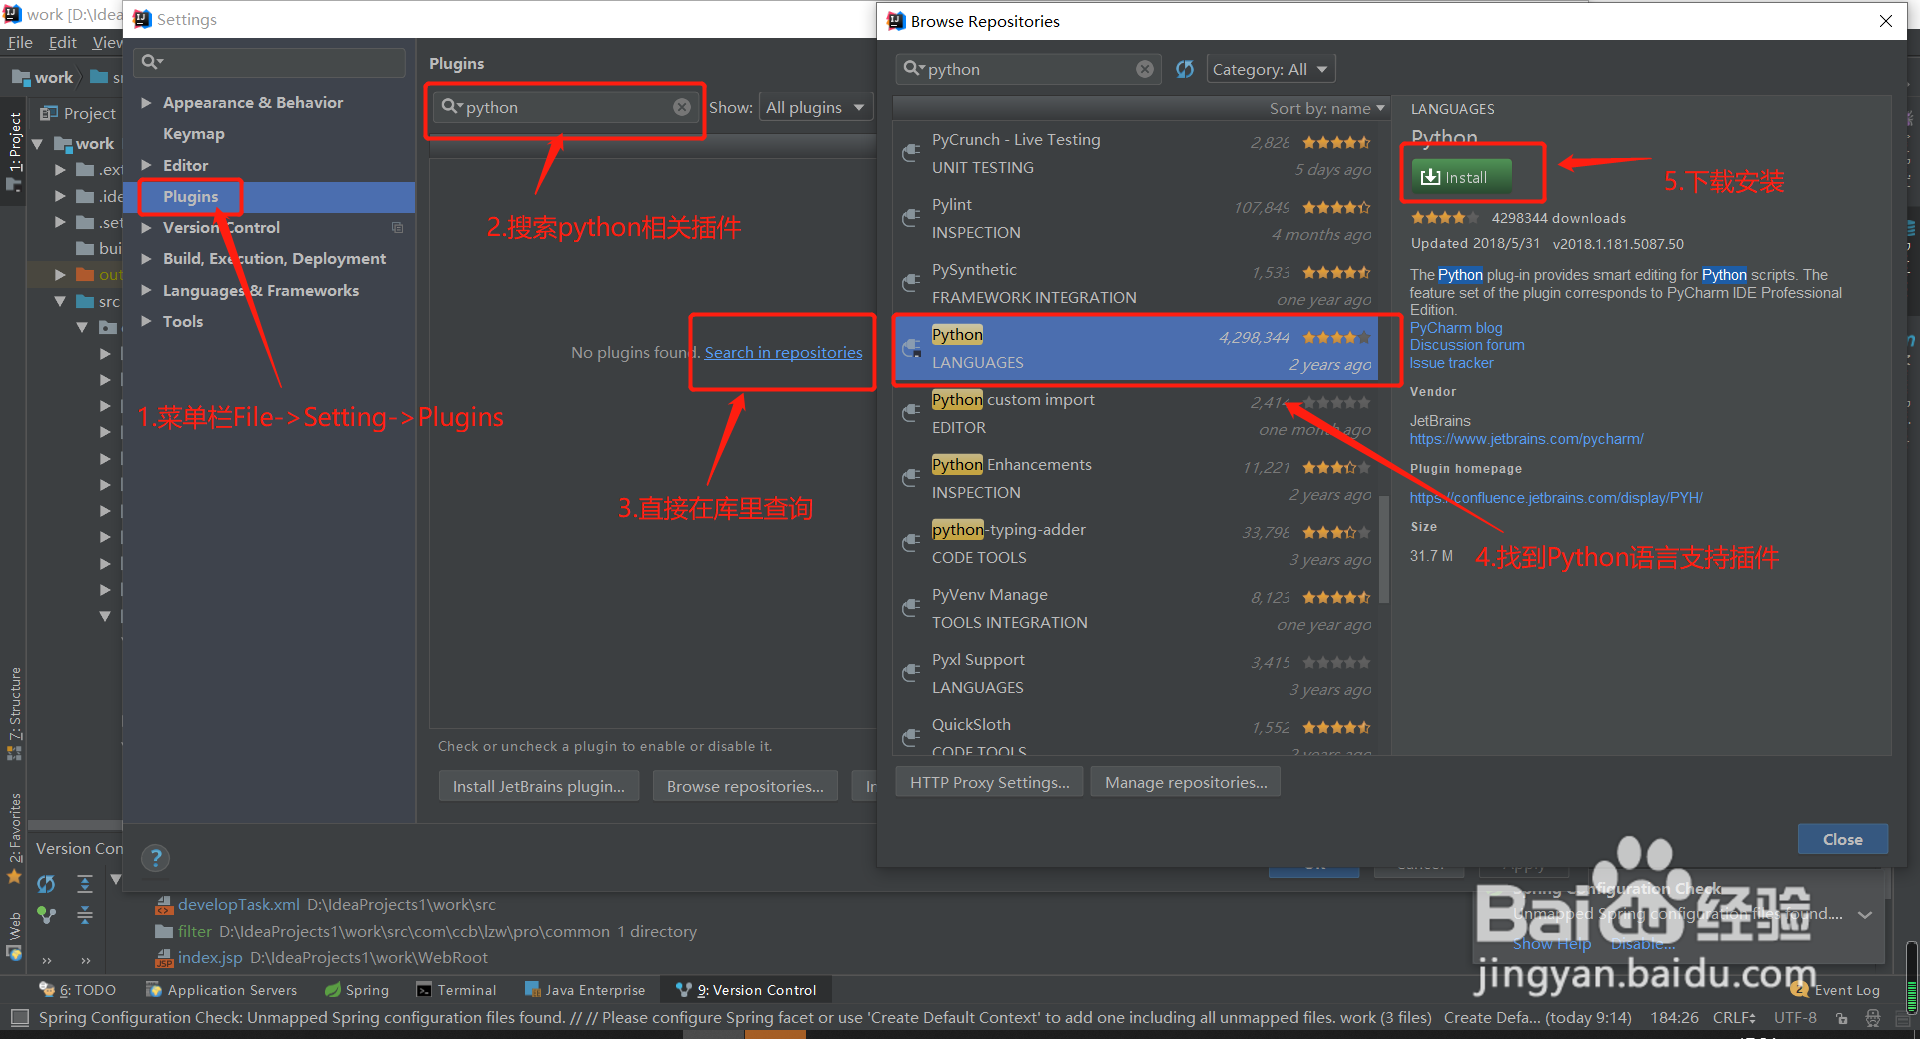Click the refresh repositories icon
1920x1039 pixels.
[x=1185, y=69]
